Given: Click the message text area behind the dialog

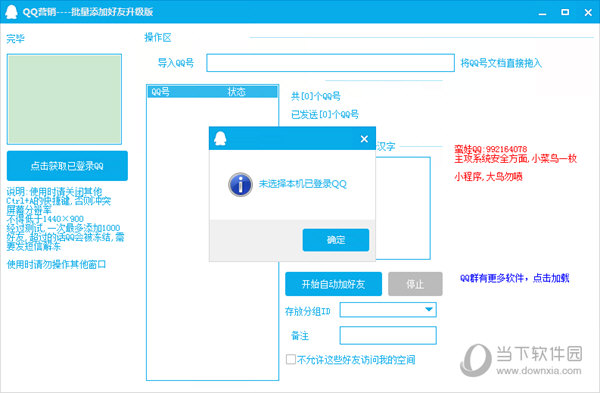Looking at the screenshot, I should click(403, 208).
